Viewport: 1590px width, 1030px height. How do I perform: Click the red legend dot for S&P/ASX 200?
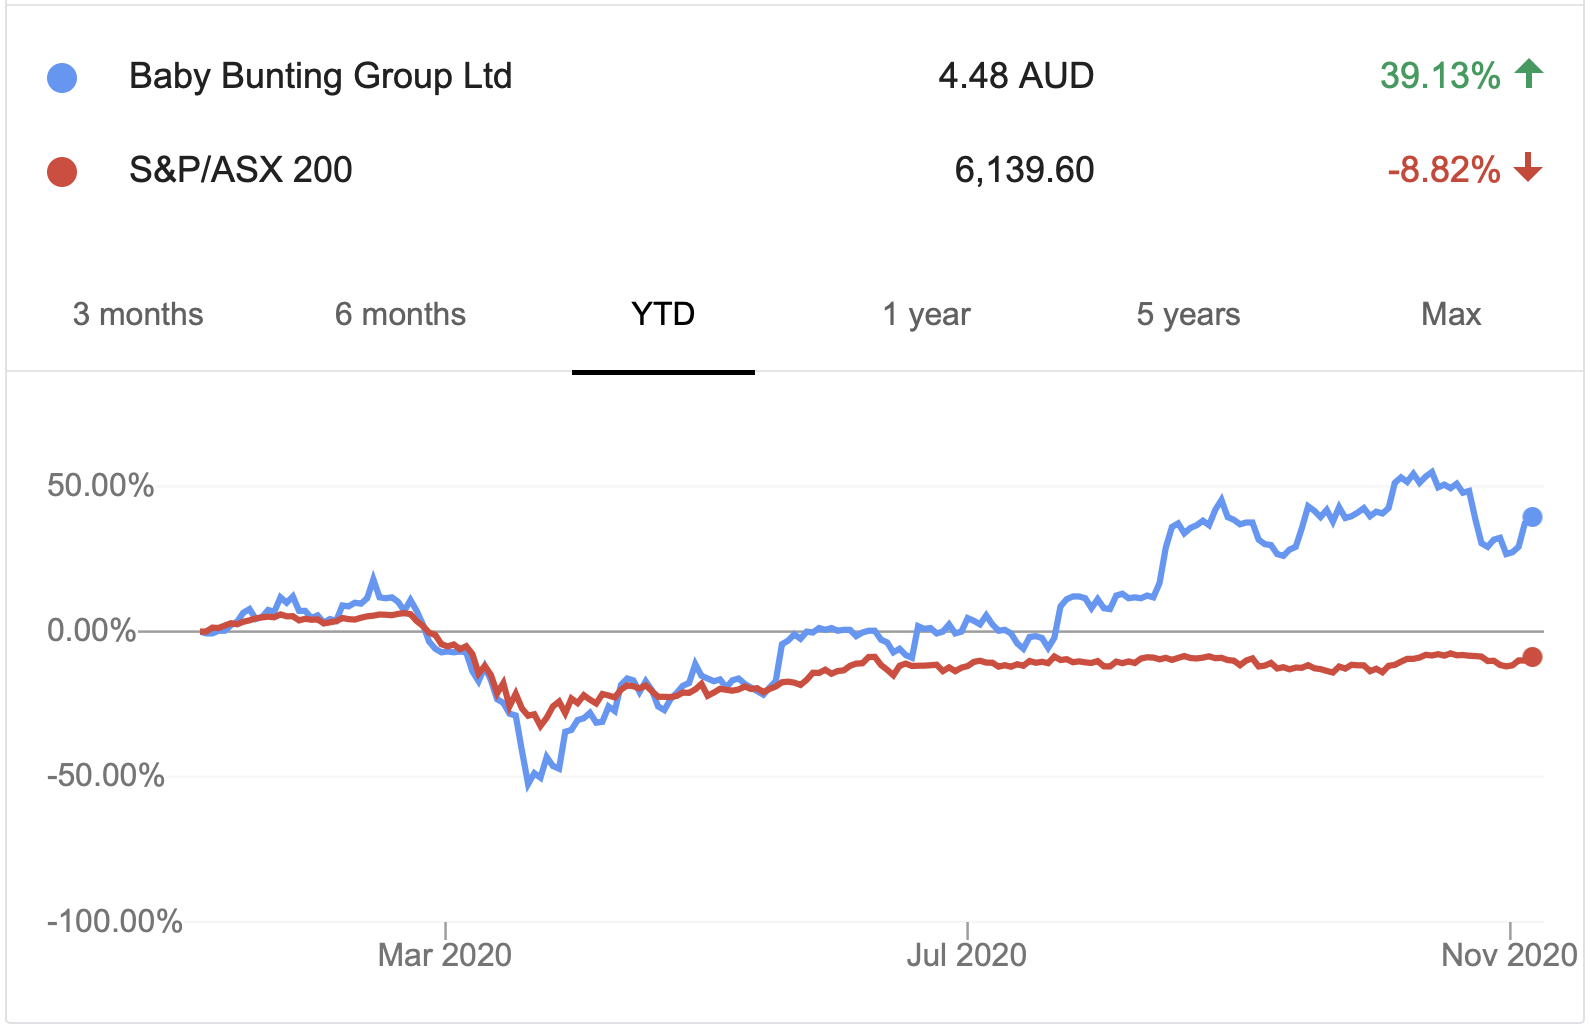[x=62, y=172]
